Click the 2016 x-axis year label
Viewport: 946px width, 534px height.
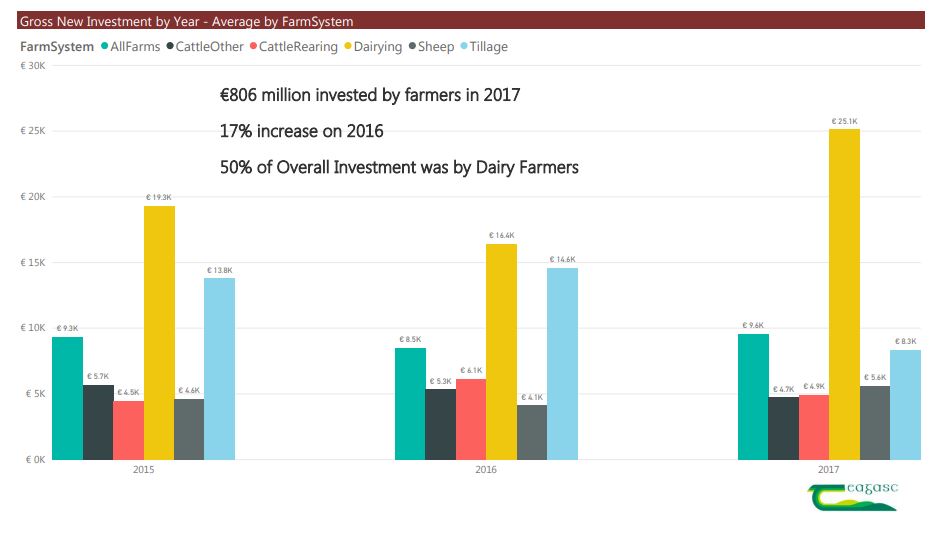coord(486,469)
